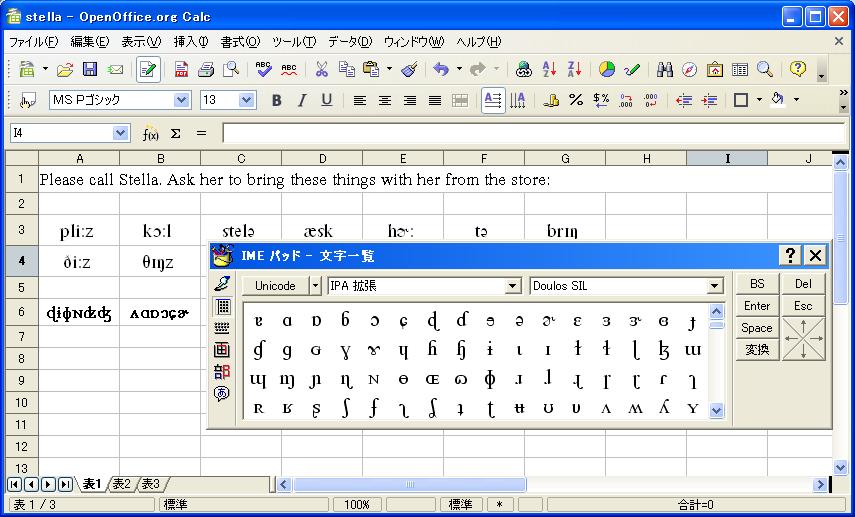Center text horizontally
Image resolution: width=855 pixels, height=517 pixels.
(384, 100)
